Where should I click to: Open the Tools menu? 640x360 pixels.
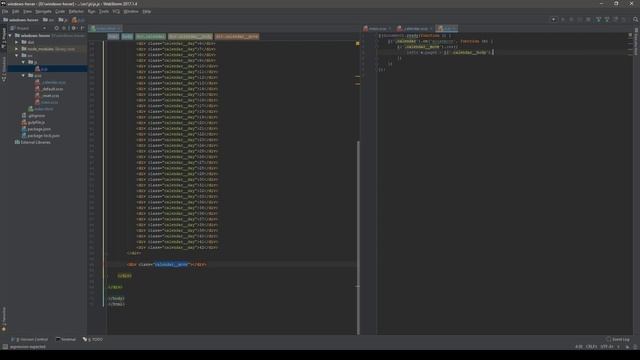tap(104, 11)
